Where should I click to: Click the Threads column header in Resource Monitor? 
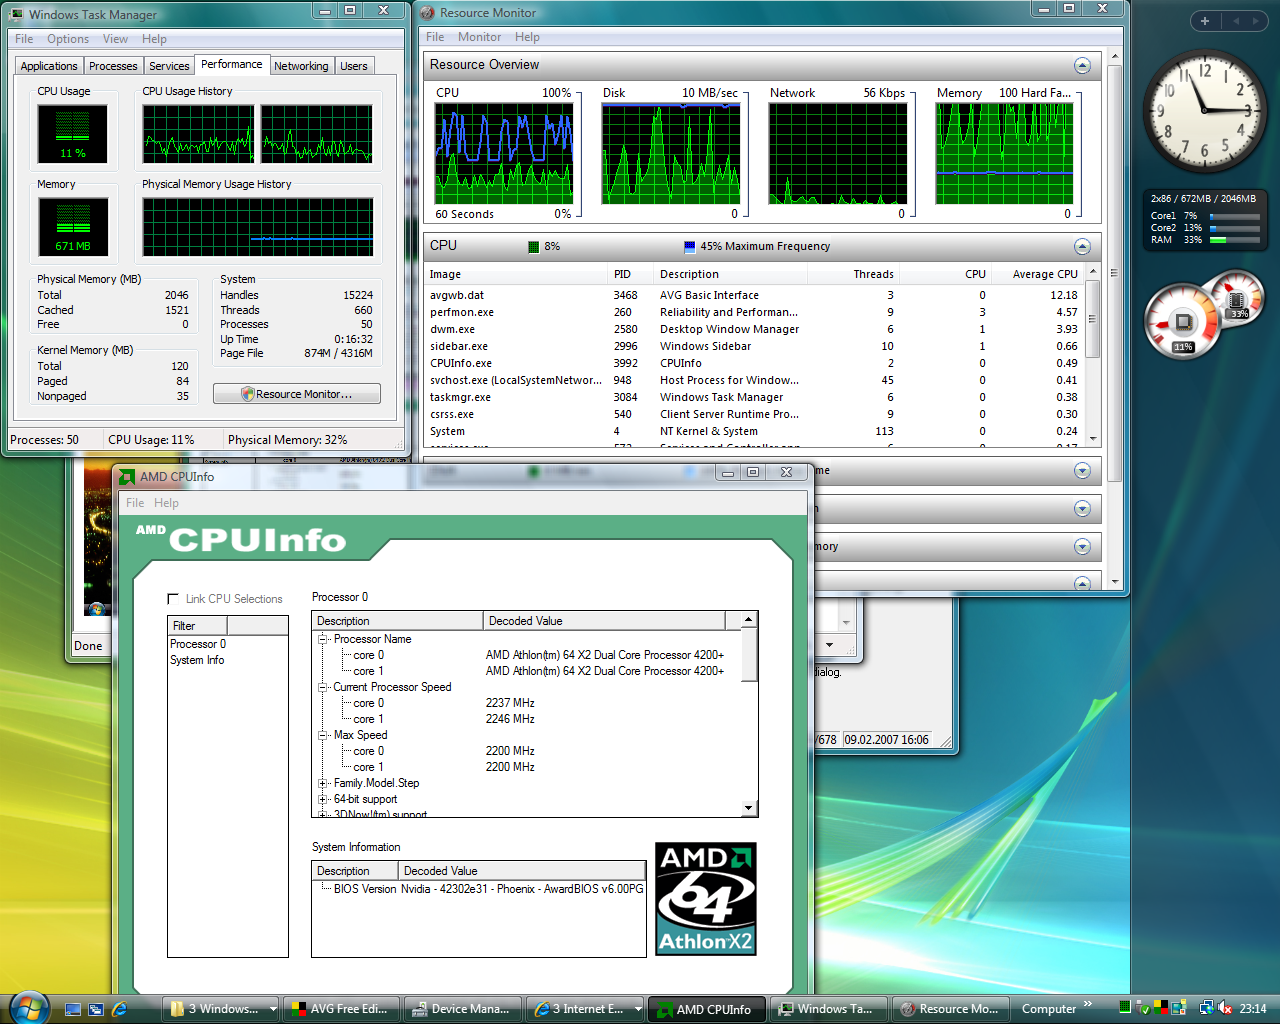[x=853, y=274]
